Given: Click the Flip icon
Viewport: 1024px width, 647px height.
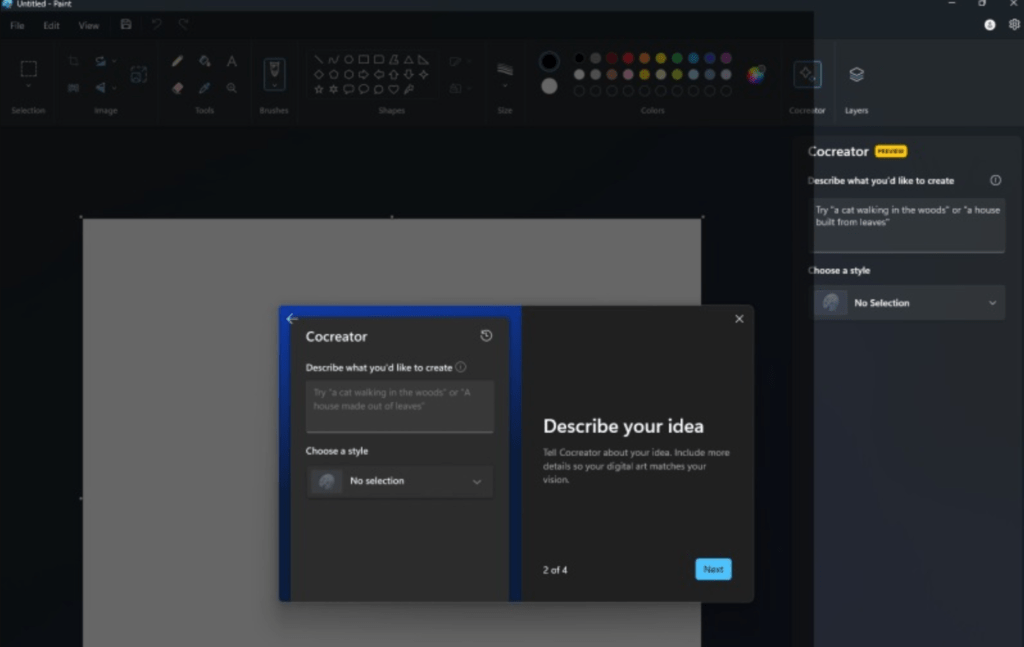Looking at the screenshot, I should pyautogui.click(x=100, y=87).
